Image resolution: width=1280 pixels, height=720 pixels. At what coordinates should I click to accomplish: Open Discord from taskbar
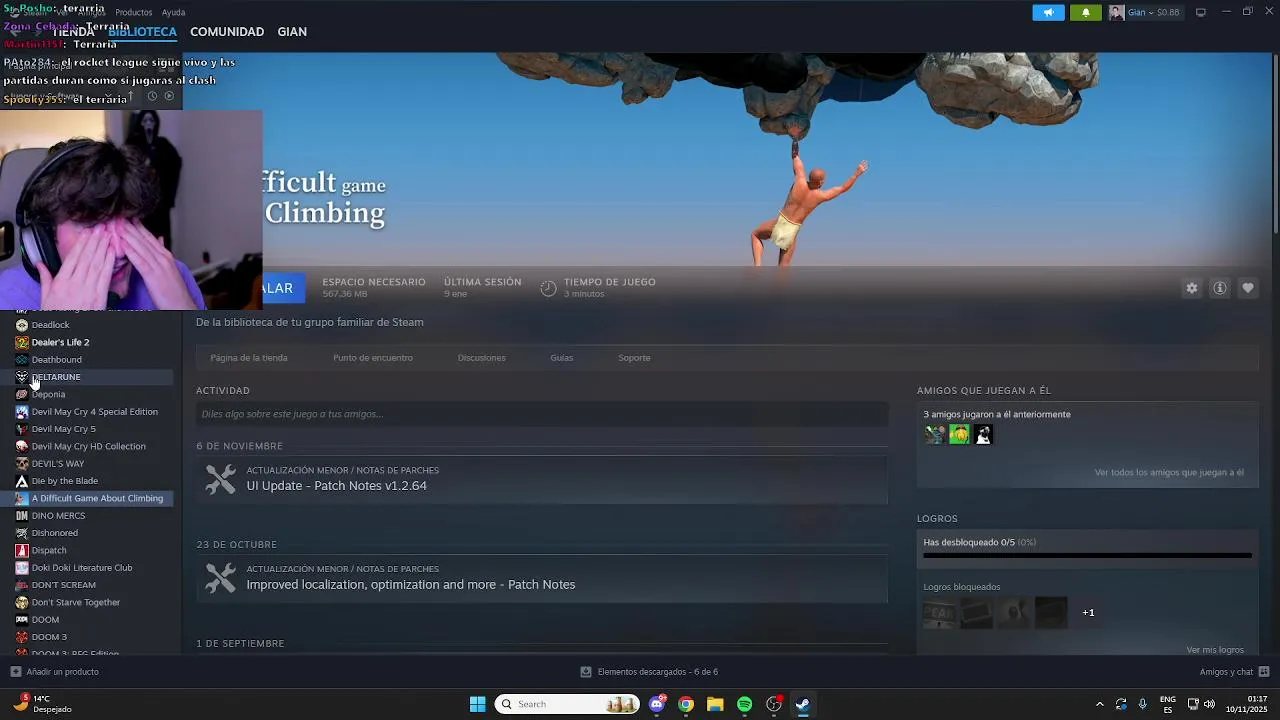[657, 704]
